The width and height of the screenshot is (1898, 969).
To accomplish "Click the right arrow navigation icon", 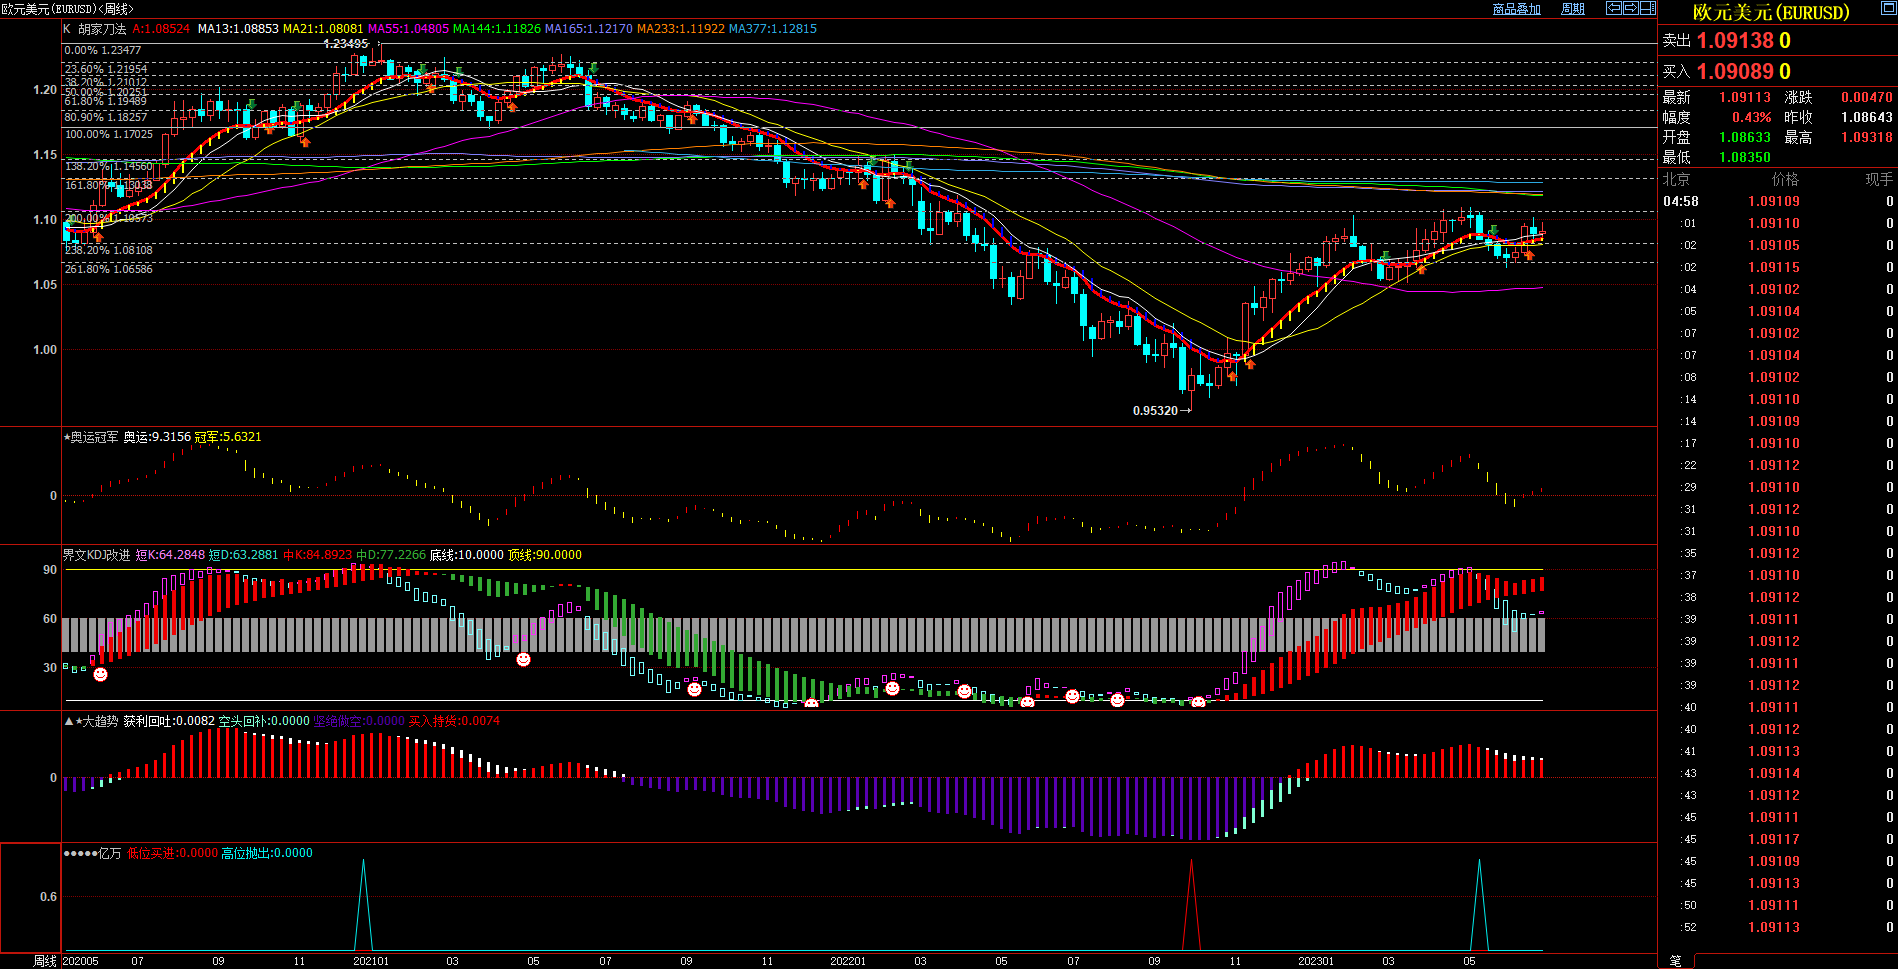I will pyautogui.click(x=1630, y=8).
